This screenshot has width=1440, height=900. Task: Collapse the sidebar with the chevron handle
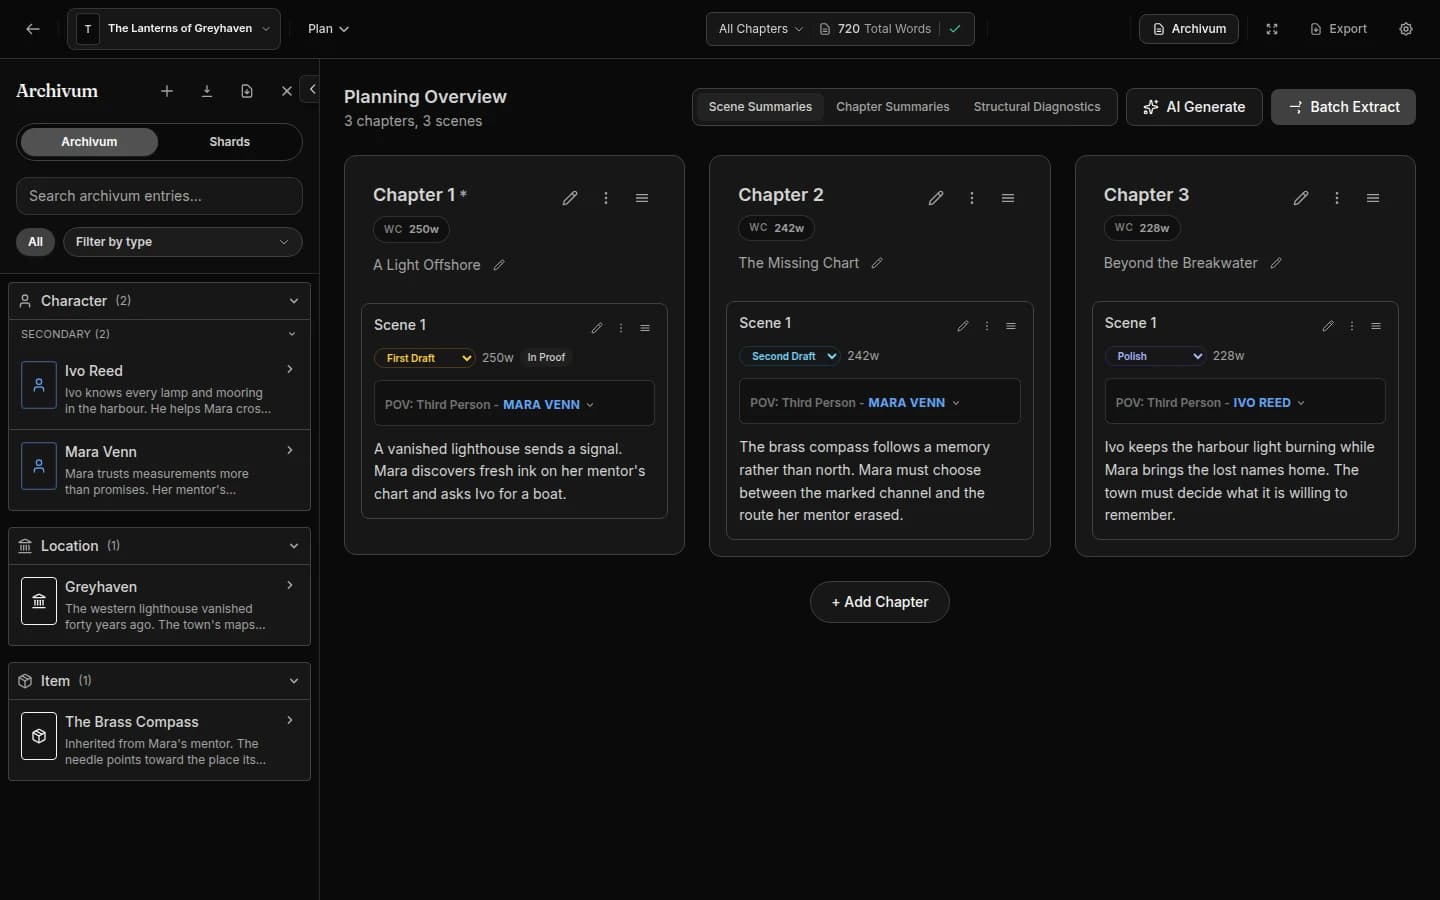(x=312, y=89)
